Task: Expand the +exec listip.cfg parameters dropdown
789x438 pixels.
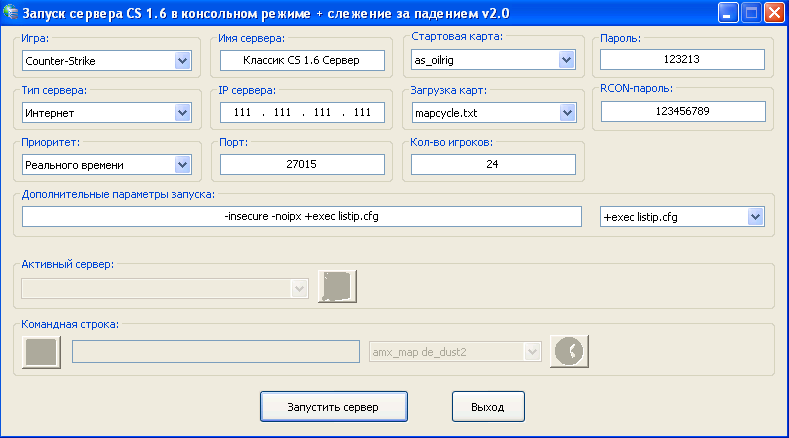Action: coord(755,217)
